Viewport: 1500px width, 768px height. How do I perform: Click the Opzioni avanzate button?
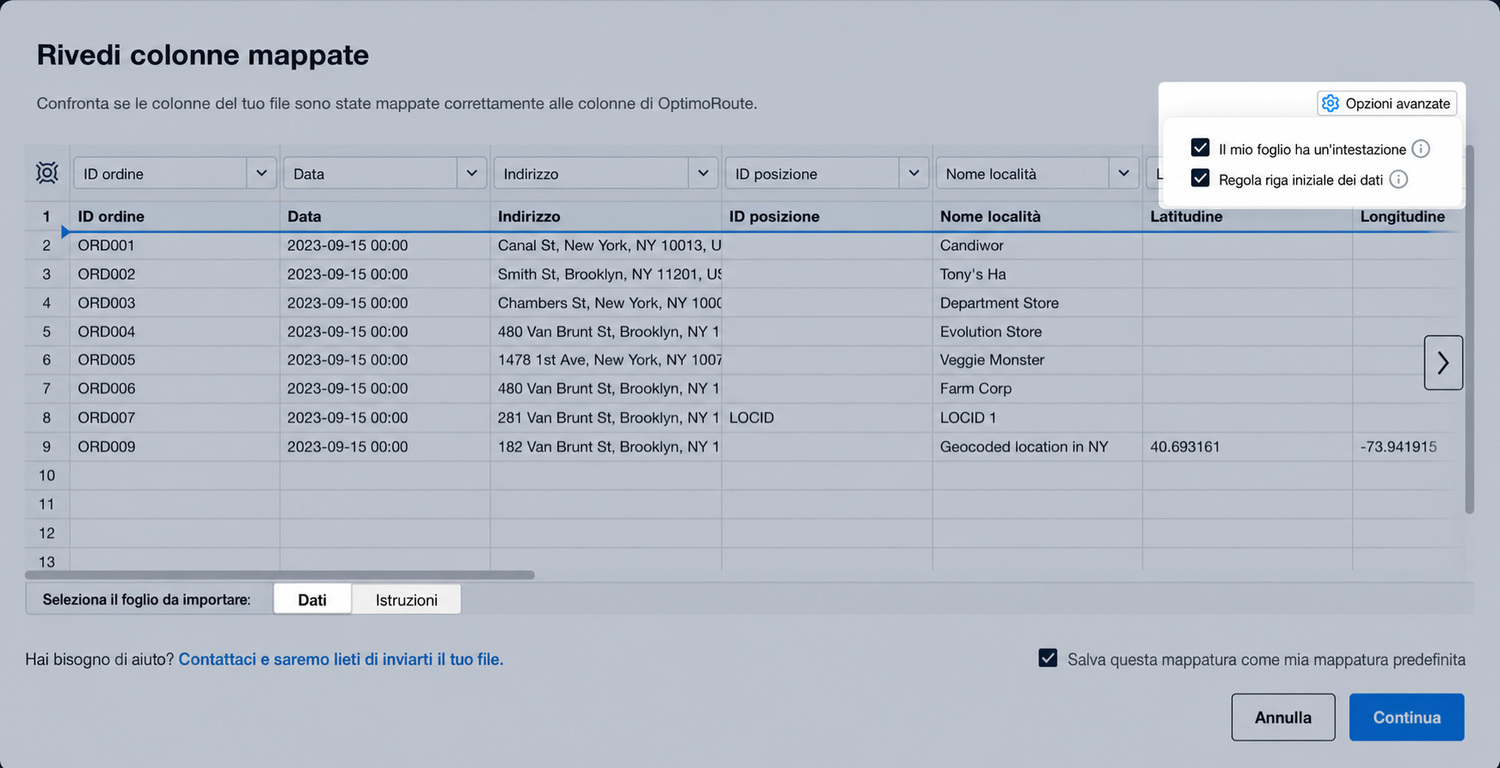[x=1387, y=103]
